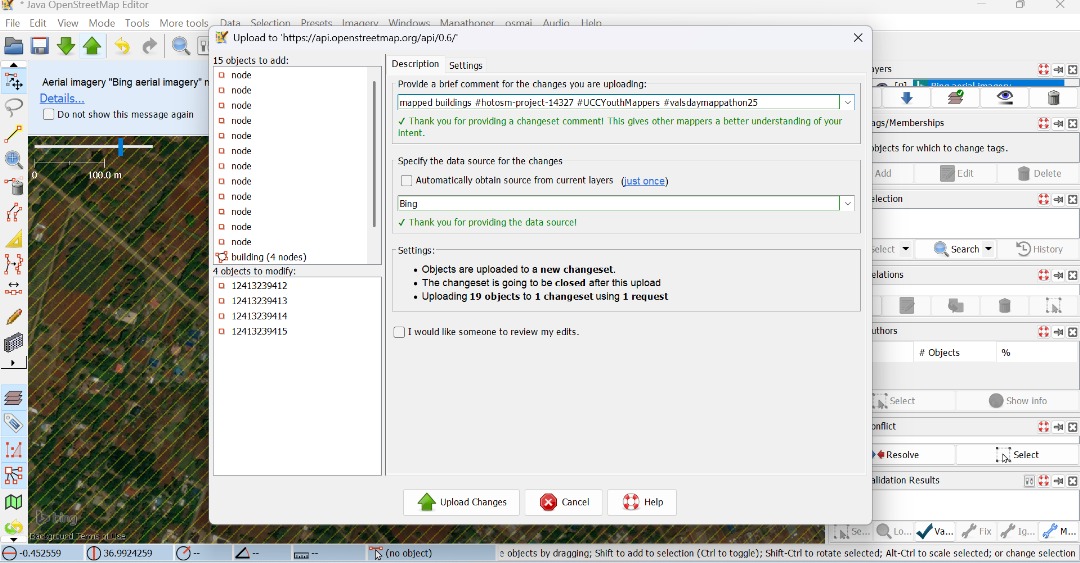Open the Tools menu
This screenshot has height=563, width=1080.
tap(137, 23)
